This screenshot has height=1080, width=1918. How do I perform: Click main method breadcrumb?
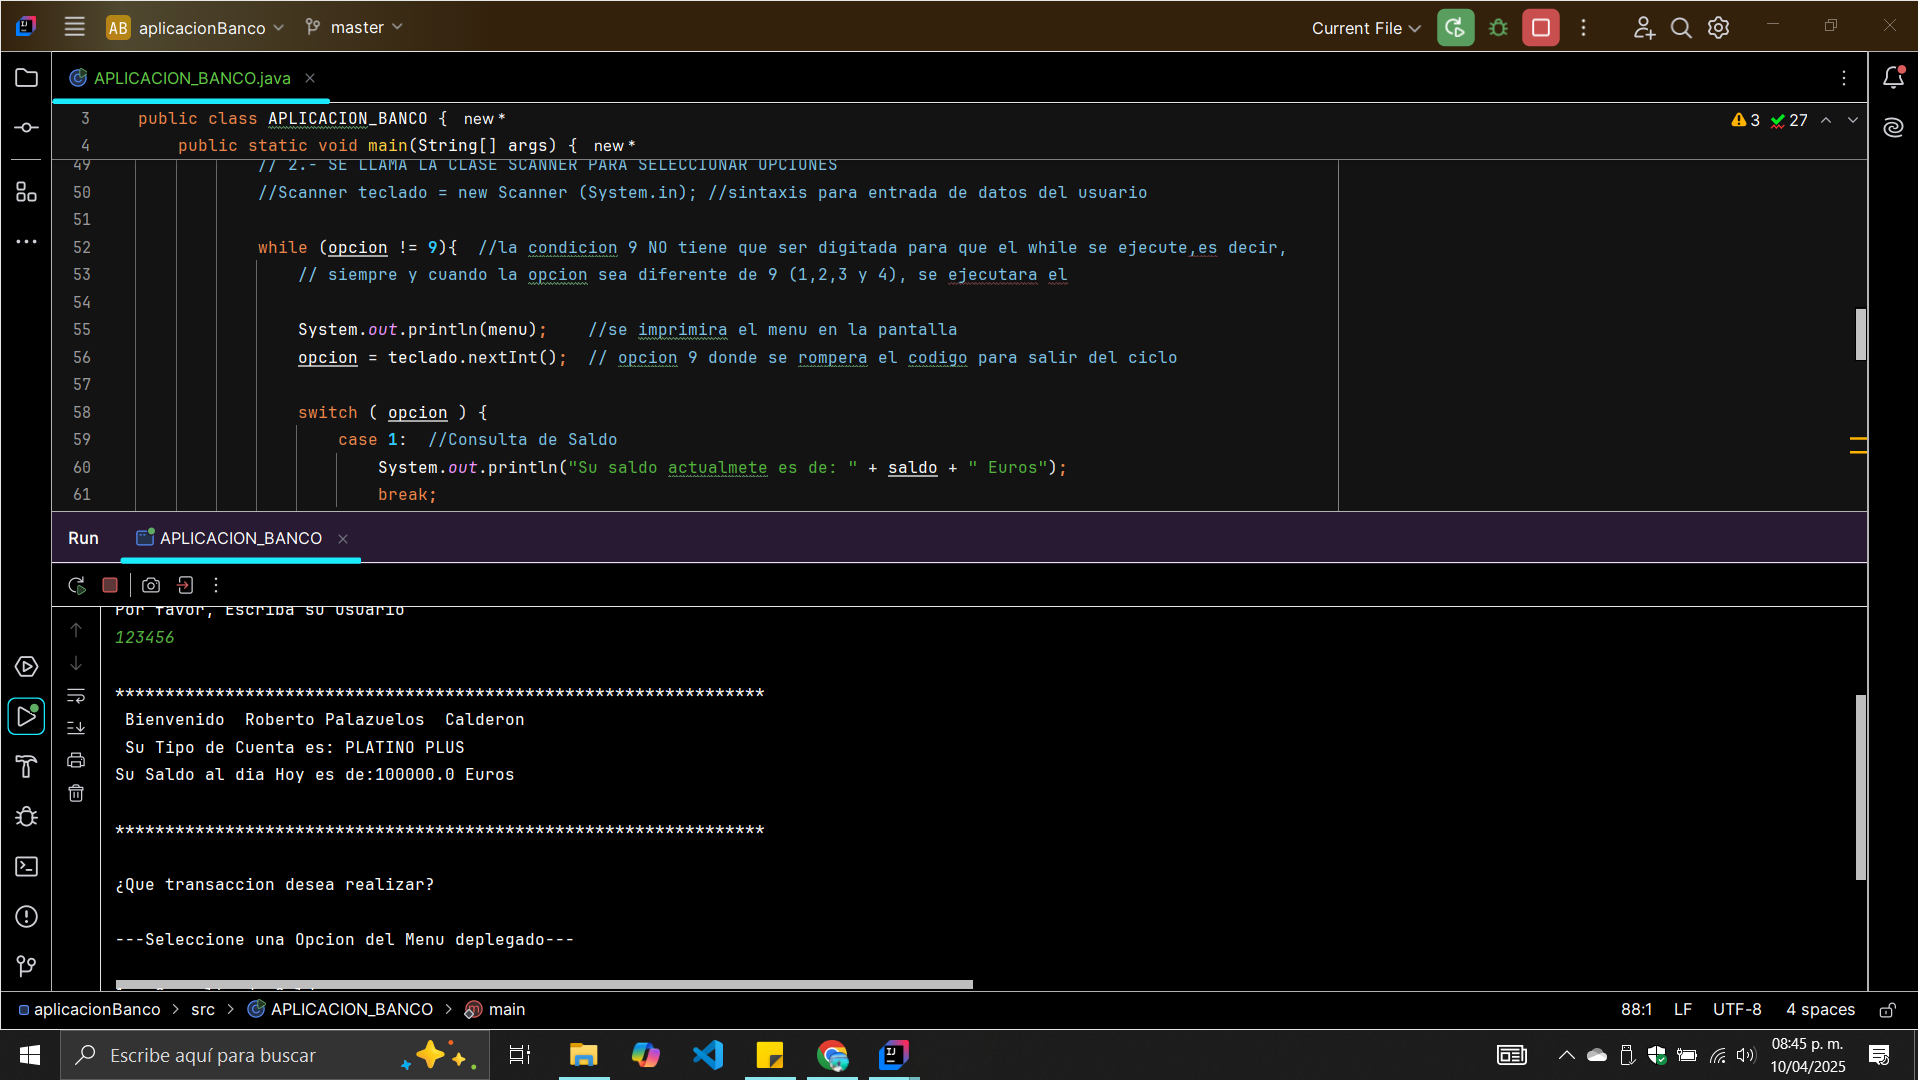(496, 1009)
